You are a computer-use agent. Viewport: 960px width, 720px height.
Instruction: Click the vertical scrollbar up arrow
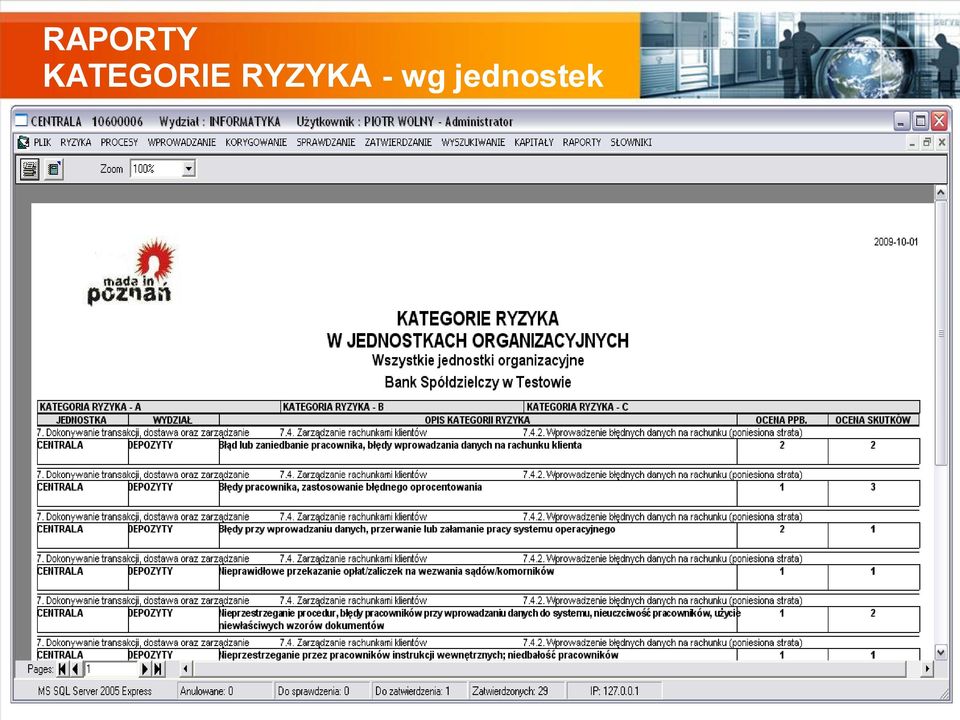tap(941, 193)
